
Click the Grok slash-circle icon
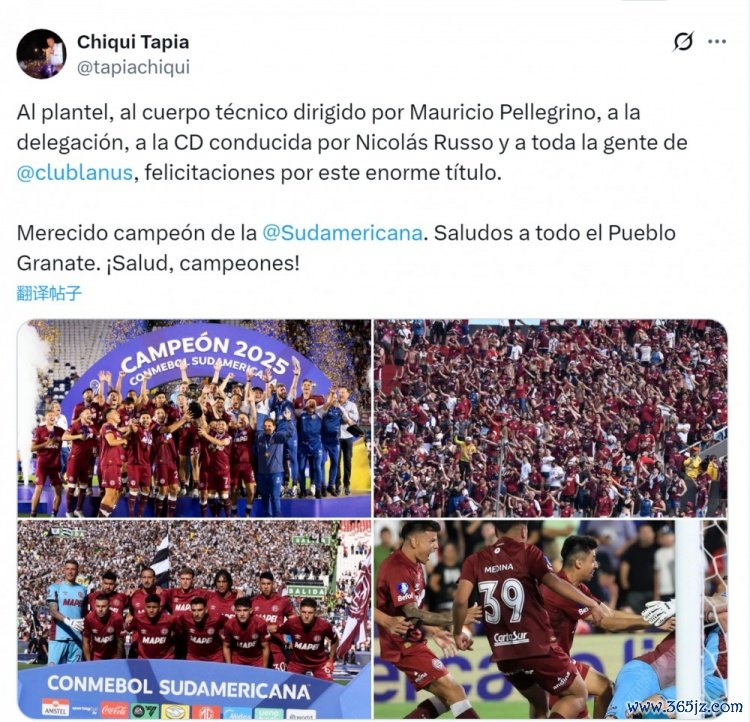pyautogui.click(x=683, y=42)
